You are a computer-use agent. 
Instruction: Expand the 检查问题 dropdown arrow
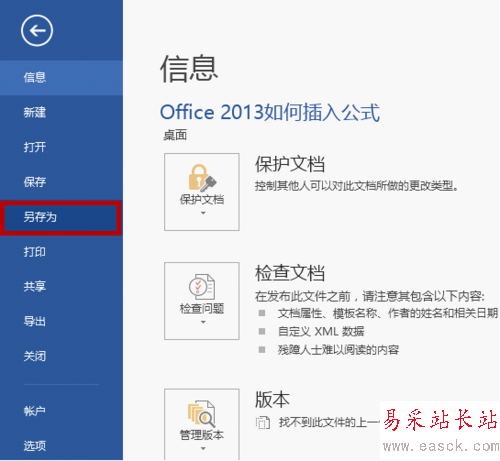(x=203, y=322)
